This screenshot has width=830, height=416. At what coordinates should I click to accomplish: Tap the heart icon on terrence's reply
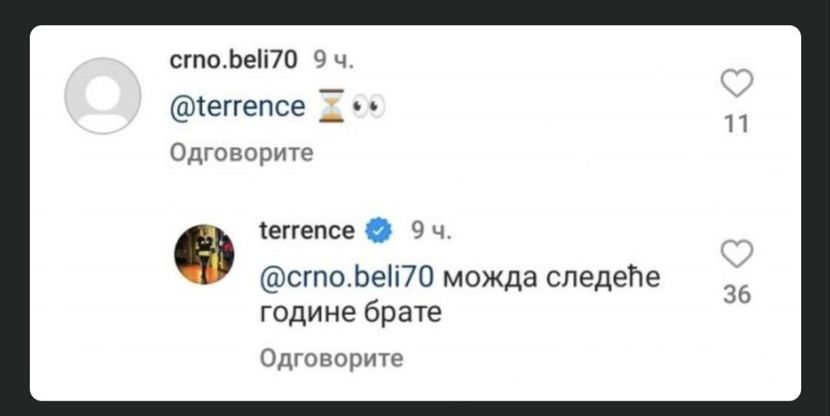click(x=736, y=254)
